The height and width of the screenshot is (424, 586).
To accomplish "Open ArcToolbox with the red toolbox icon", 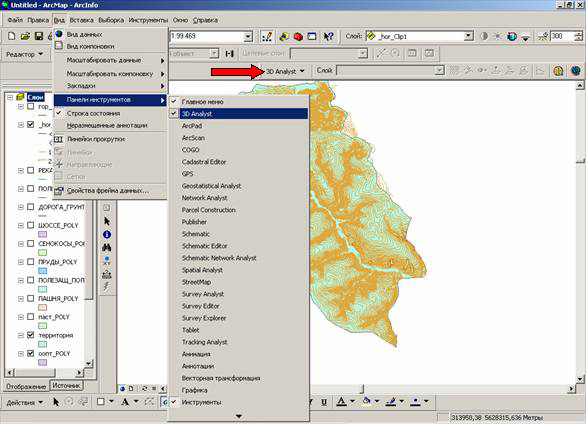I will [x=298, y=37].
